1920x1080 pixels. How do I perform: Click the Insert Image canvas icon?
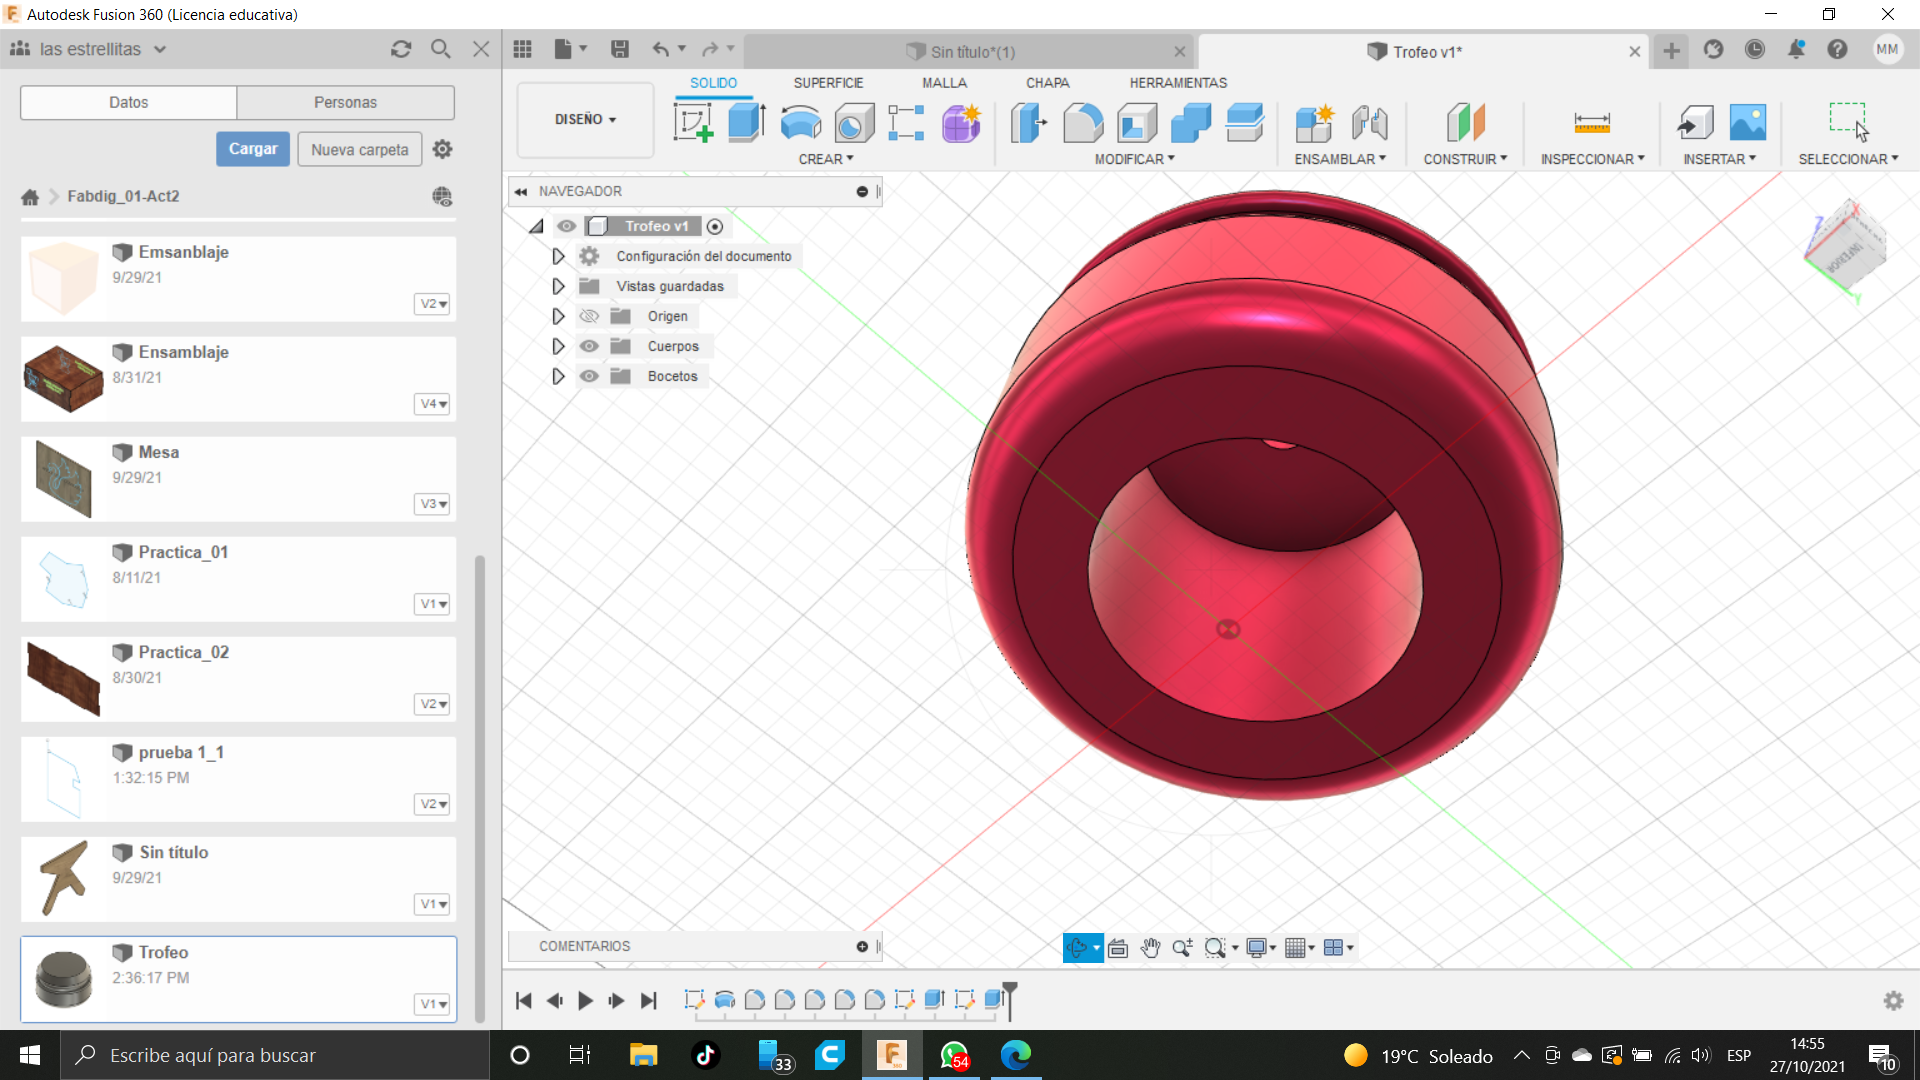click(1747, 123)
